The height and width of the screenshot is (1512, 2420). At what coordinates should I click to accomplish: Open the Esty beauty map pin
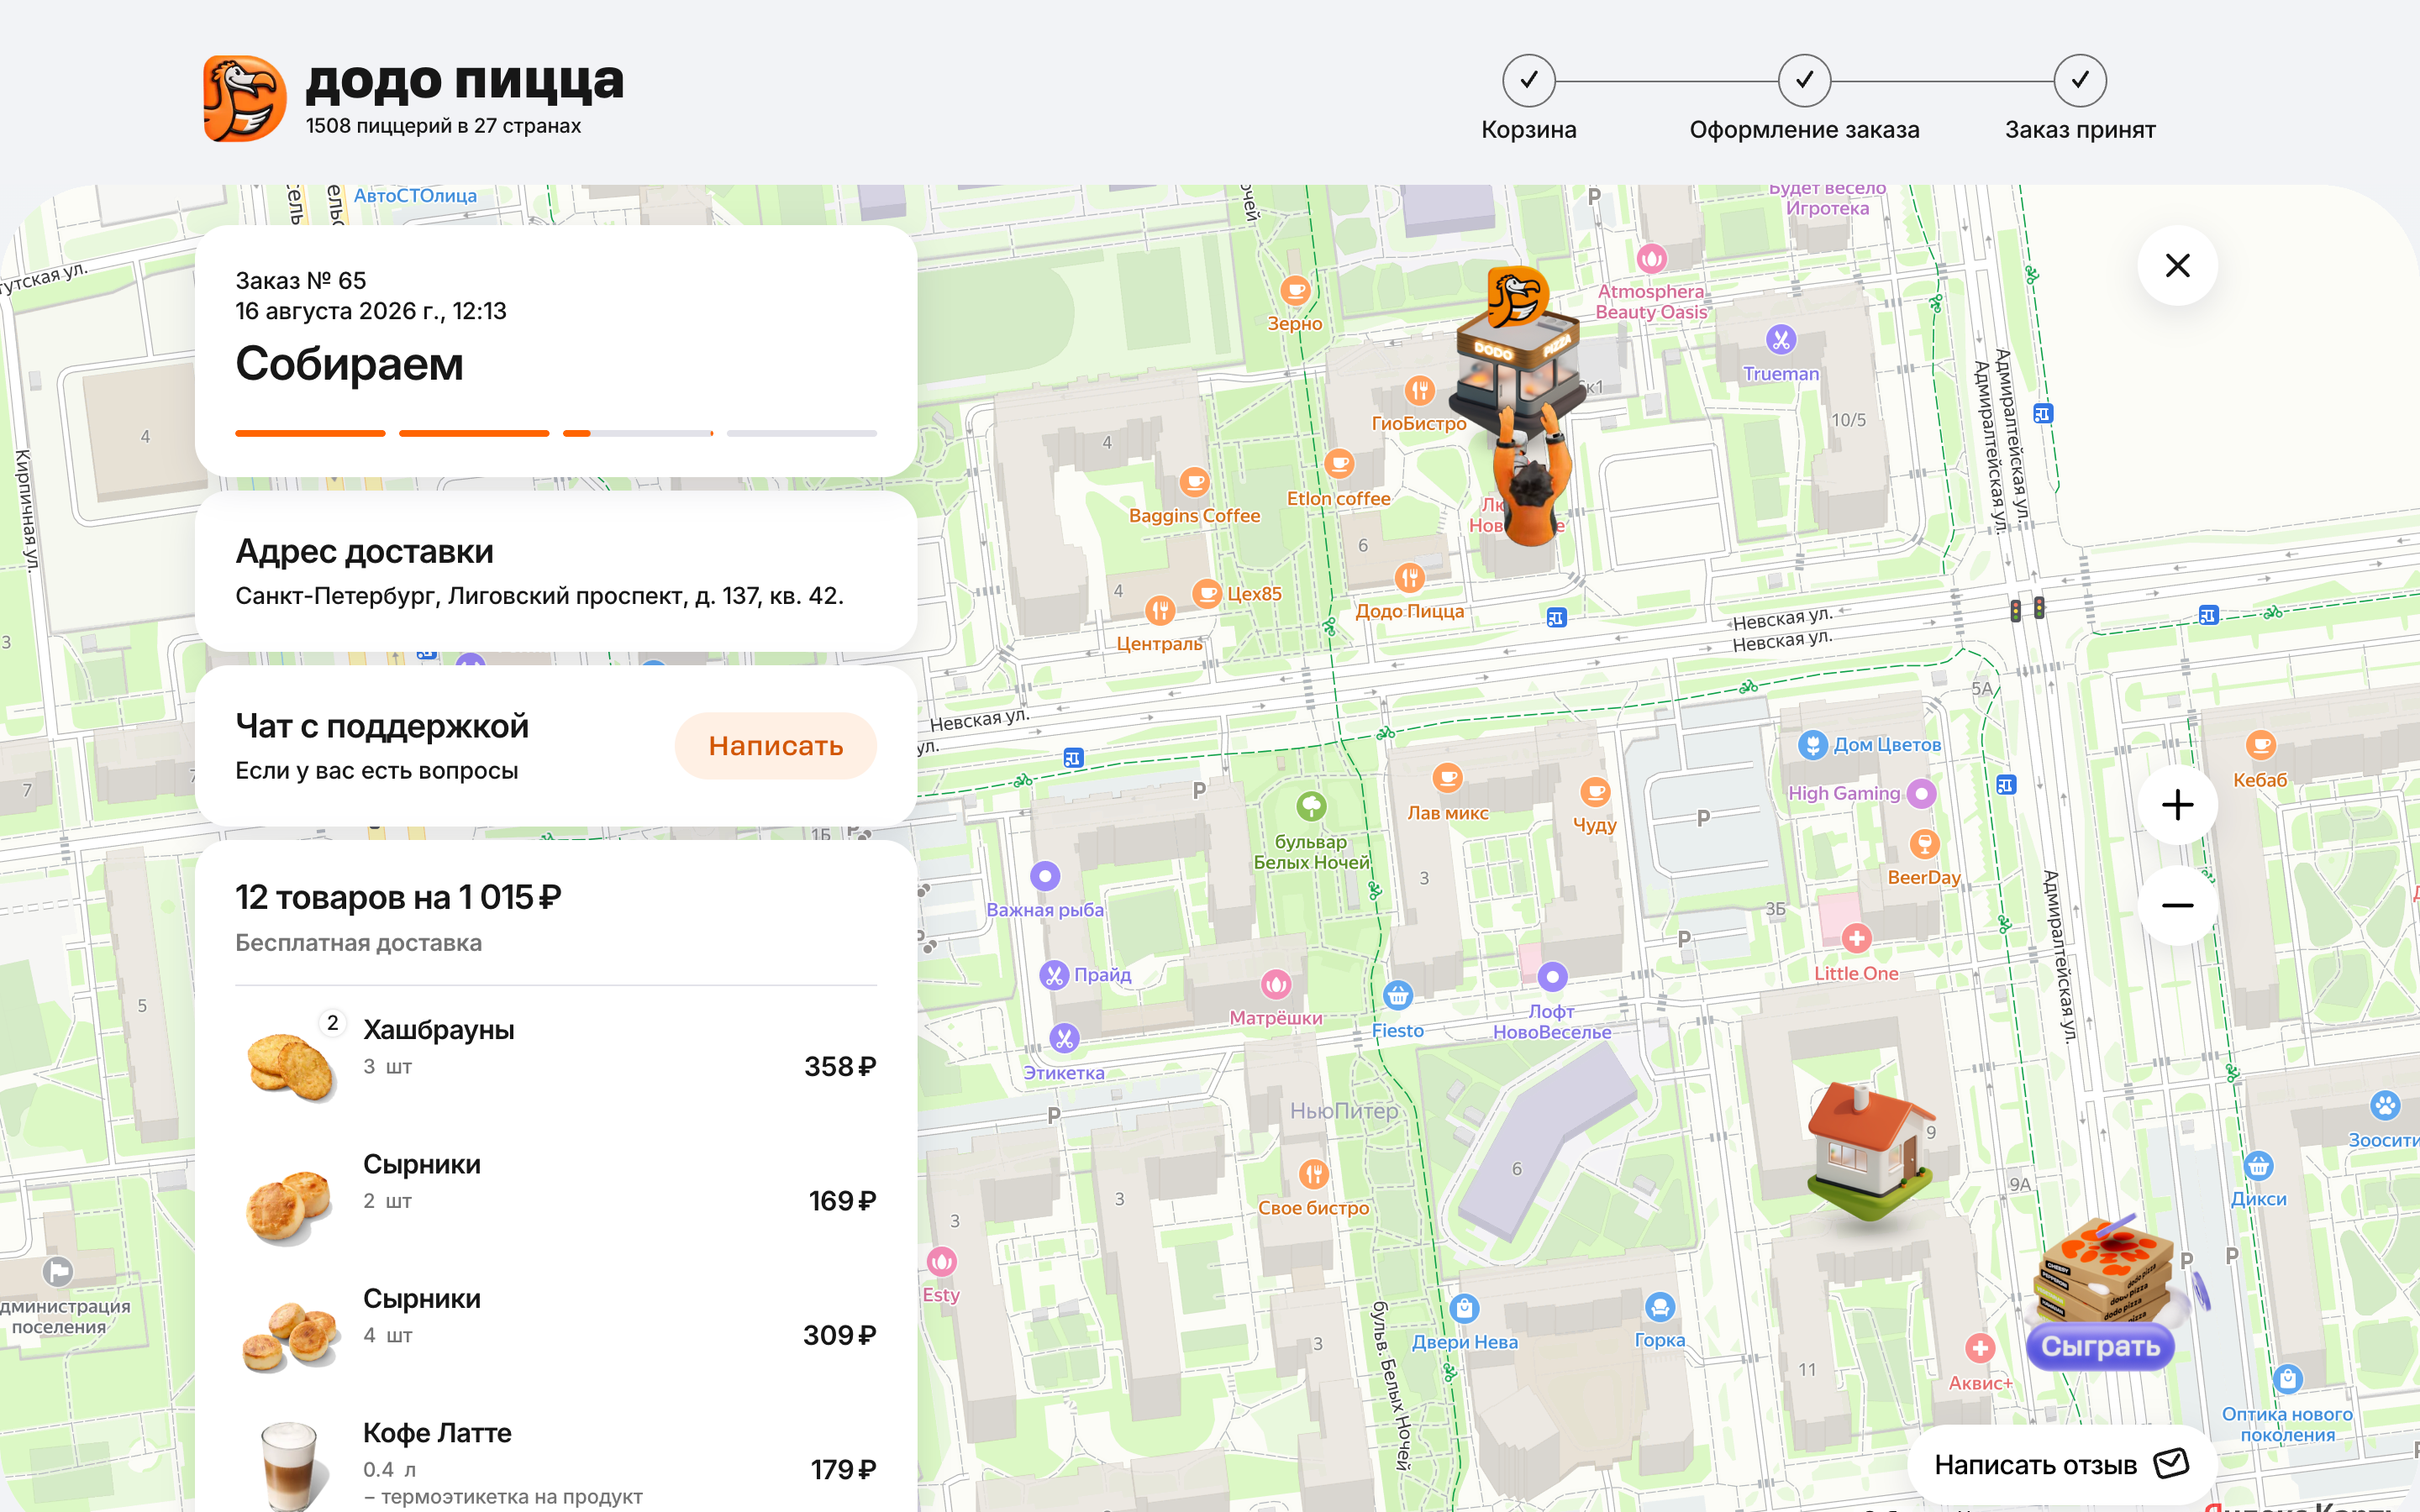point(941,1262)
